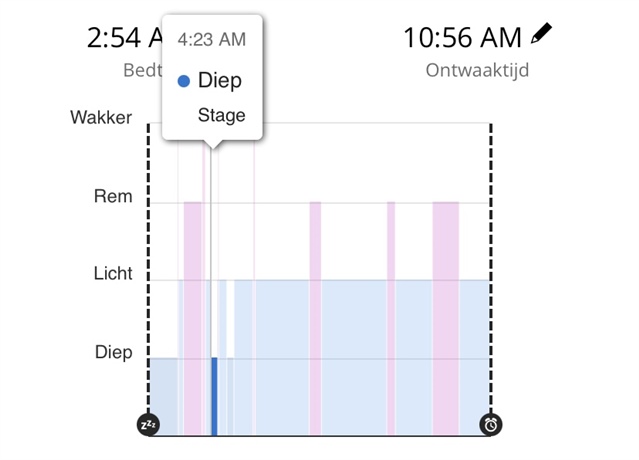
Task: Select the narrow REM bar mid-chart
Action: coord(315,319)
